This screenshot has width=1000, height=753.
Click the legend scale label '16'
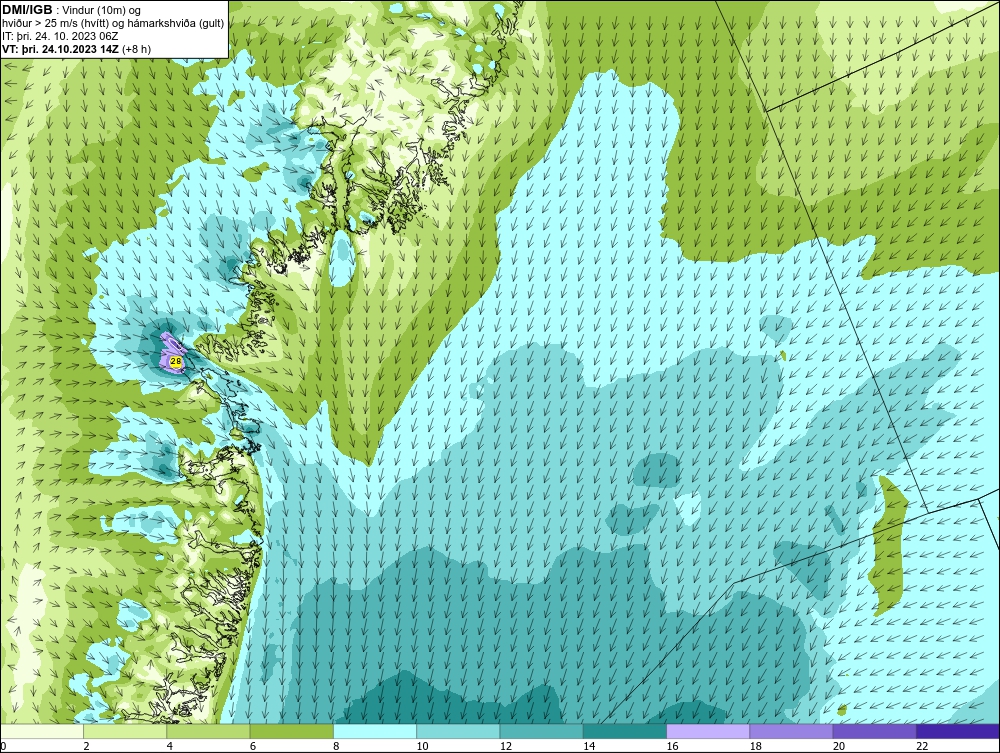pyautogui.click(x=672, y=746)
